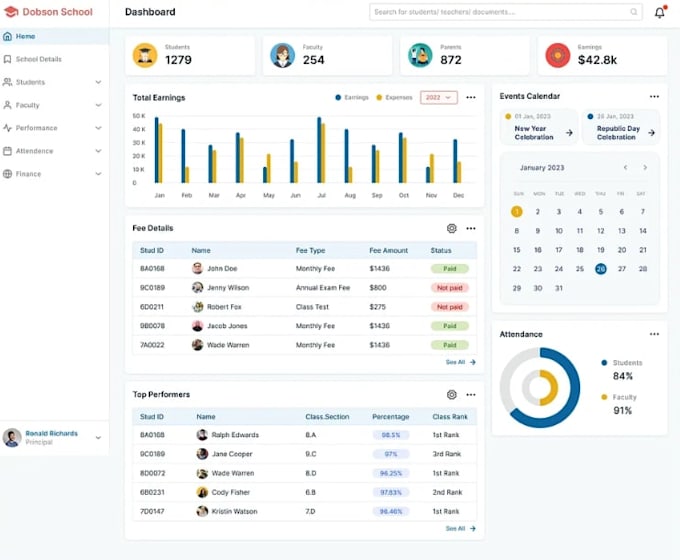Expand Ronald Richards profile menu

coord(98,438)
